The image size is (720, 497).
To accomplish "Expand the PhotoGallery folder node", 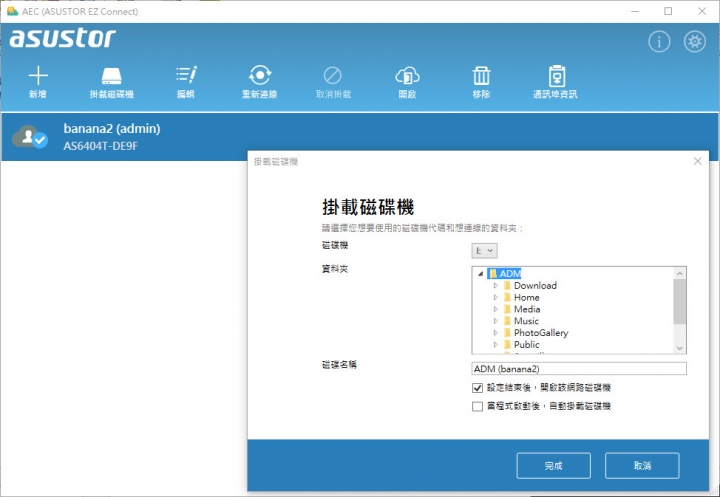I will (x=495, y=333).
